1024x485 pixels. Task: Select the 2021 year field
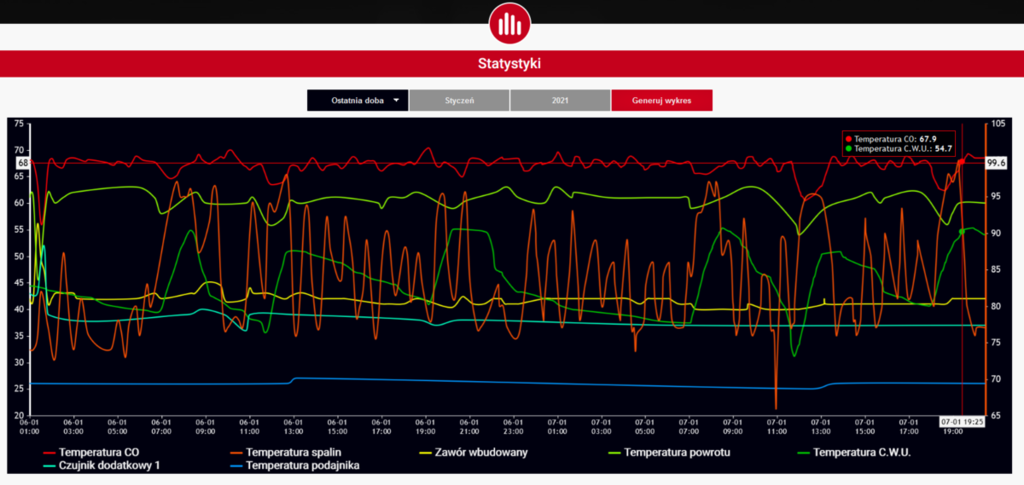(x=560, y=101)
